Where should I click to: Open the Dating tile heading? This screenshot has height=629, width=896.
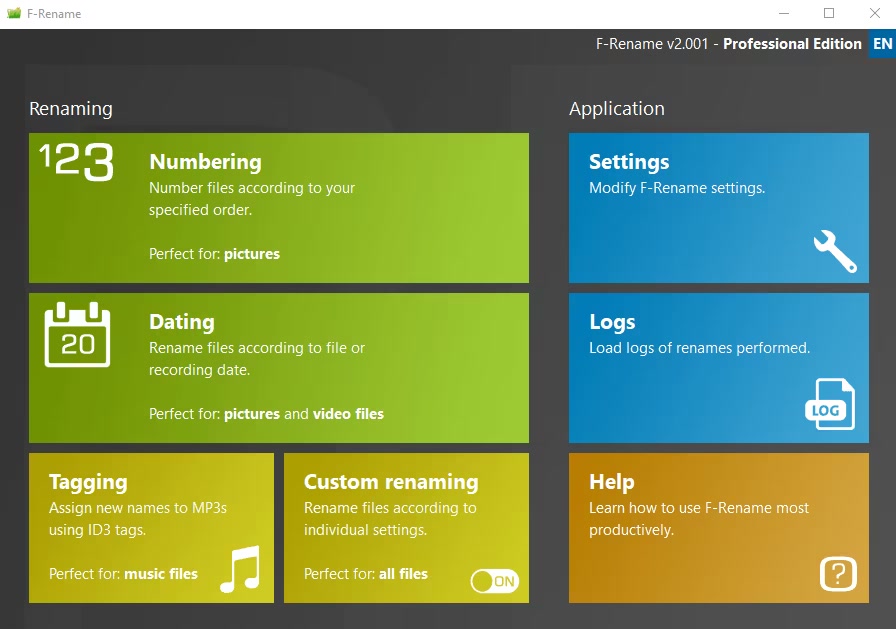(x=182, y=322)
